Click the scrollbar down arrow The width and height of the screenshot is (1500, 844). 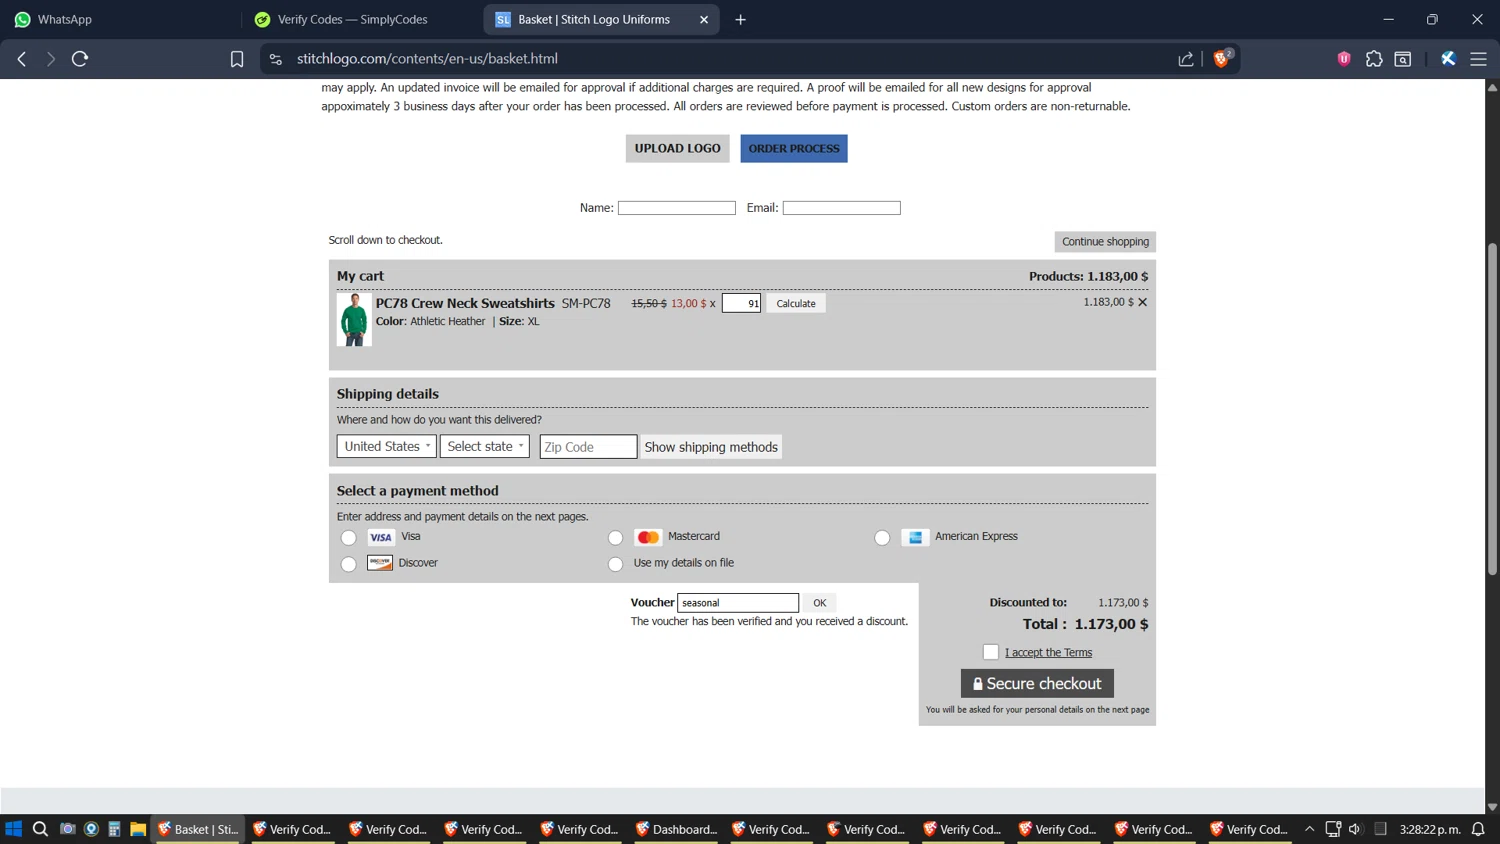(1492, 806)
